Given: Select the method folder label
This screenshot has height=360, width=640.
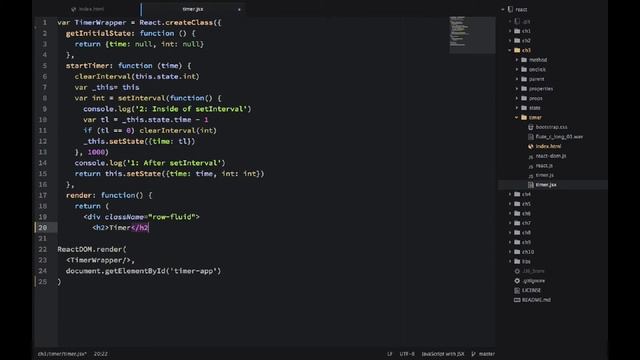Looking at the screenshot, I should (538, 60).
